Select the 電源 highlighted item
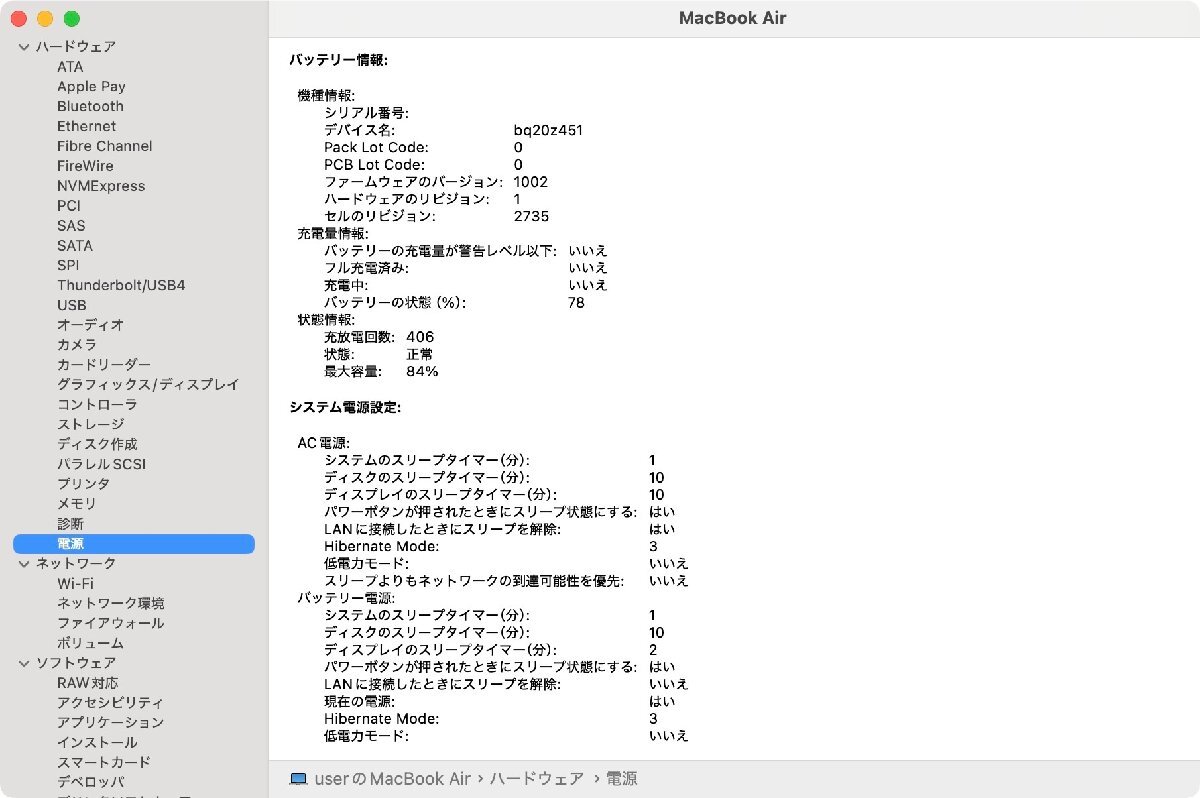The image size is (1200, 798). (x=134, y=544)
